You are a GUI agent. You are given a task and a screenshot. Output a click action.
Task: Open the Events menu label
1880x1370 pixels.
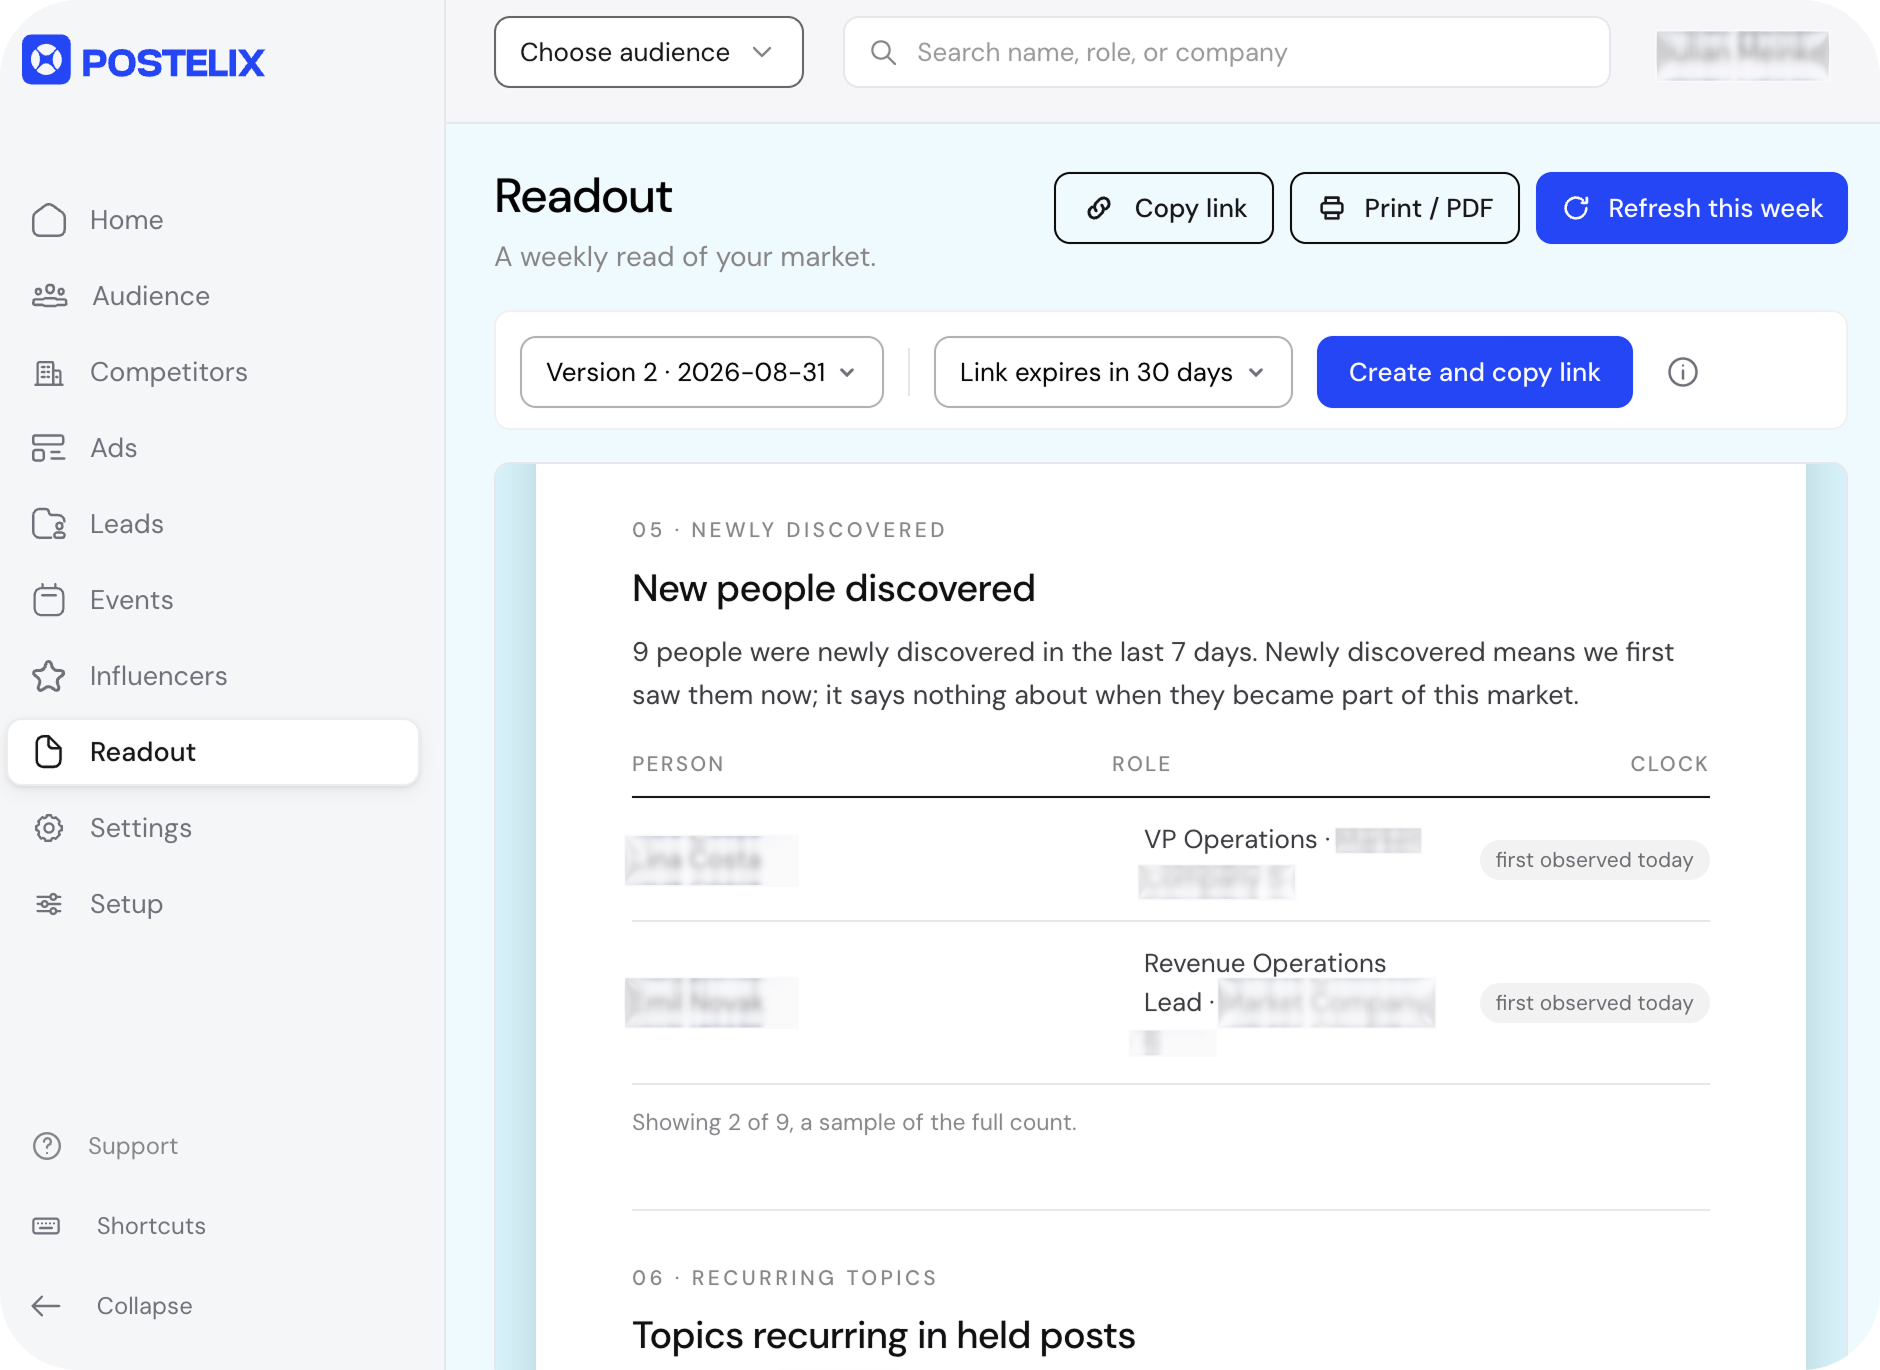point(132,600)
